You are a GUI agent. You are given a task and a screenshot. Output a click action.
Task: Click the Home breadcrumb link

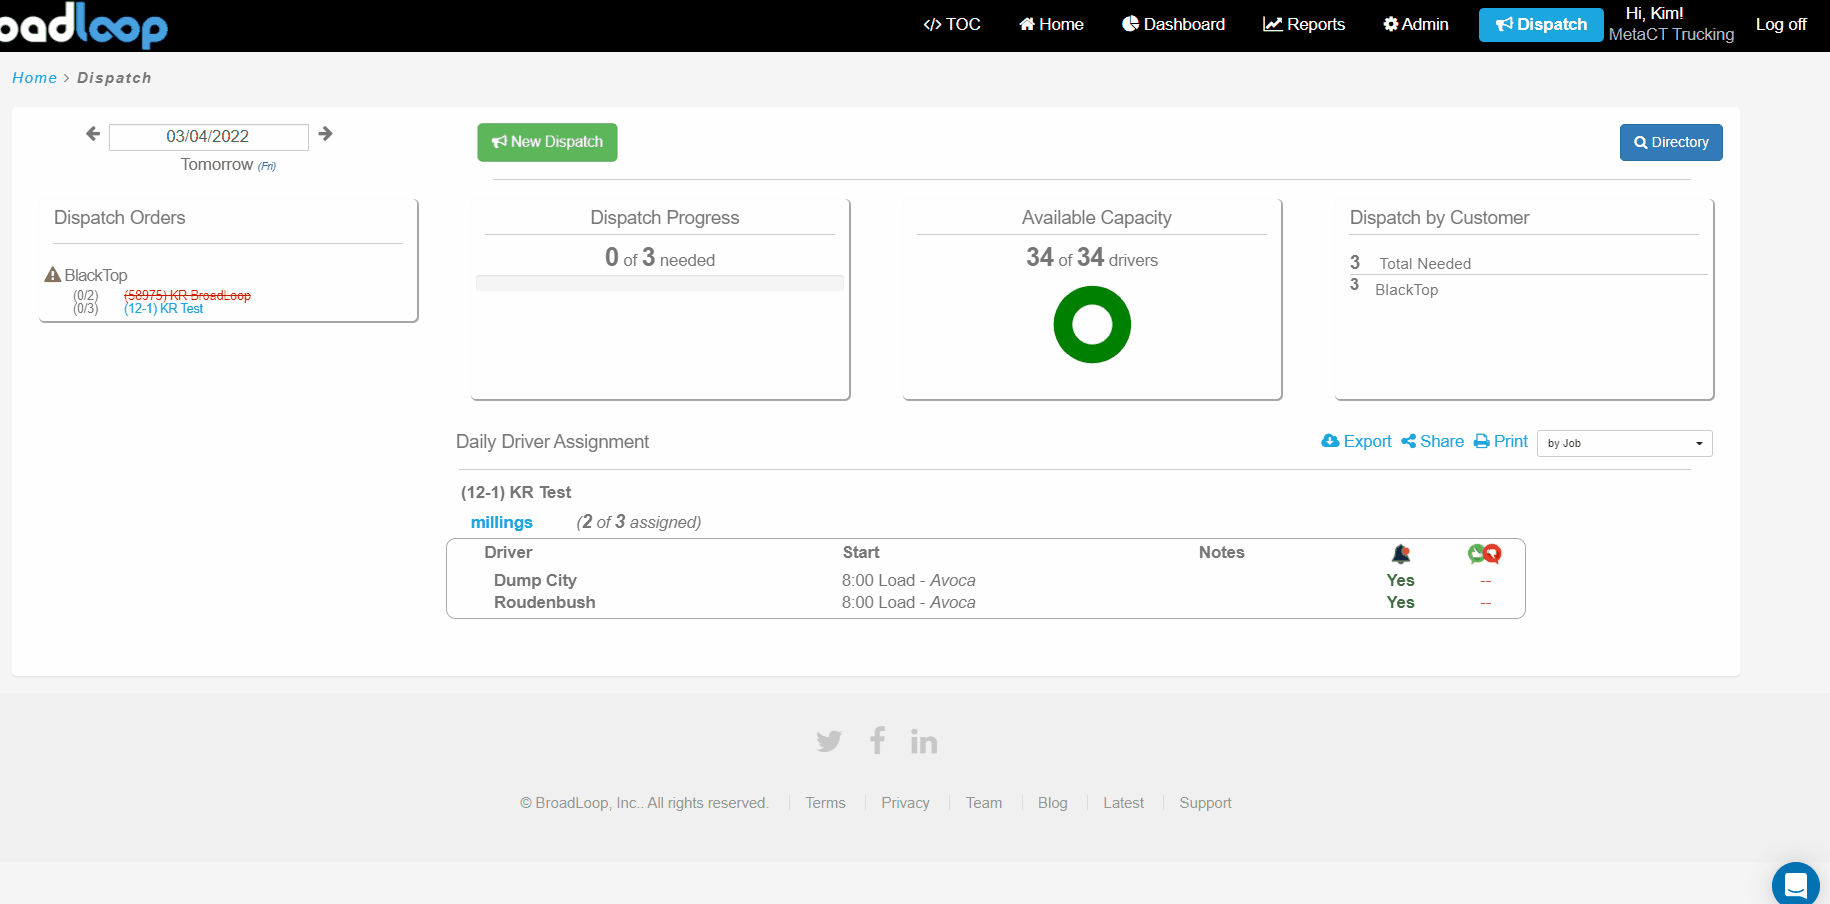34,78
